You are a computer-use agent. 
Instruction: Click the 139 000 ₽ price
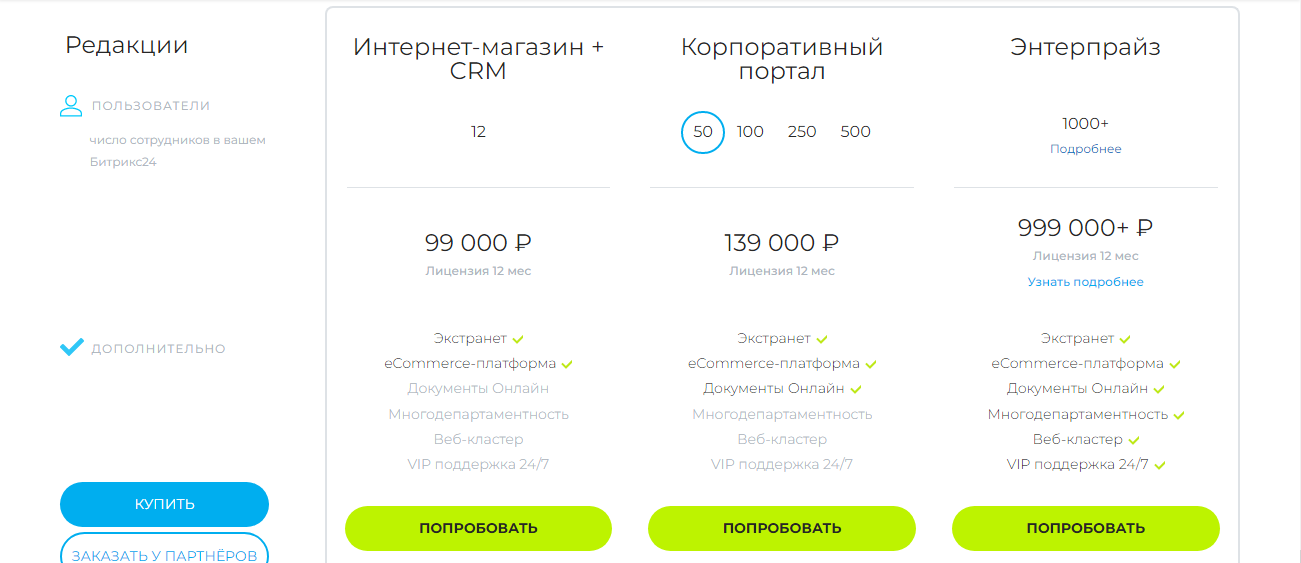coord(781,243)
